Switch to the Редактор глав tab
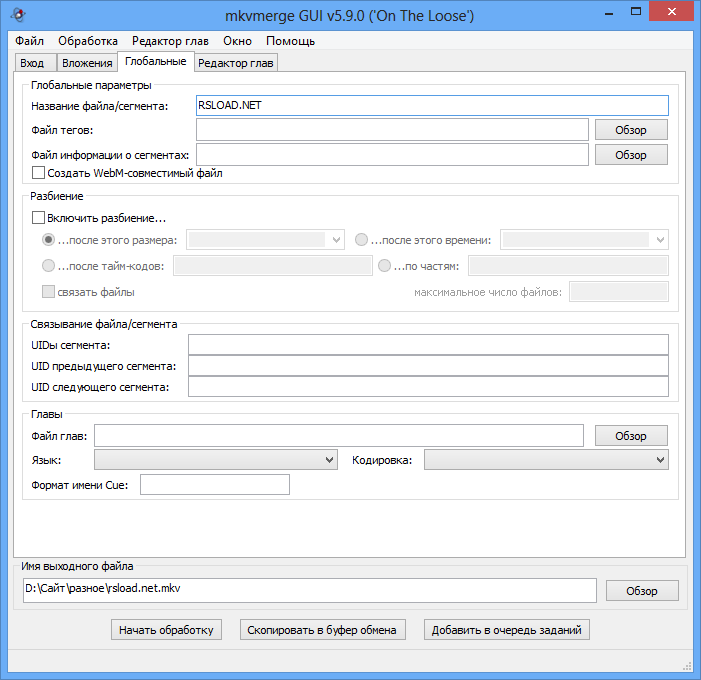The height and width of the screenshot is (680, 701). pos(236,63)
